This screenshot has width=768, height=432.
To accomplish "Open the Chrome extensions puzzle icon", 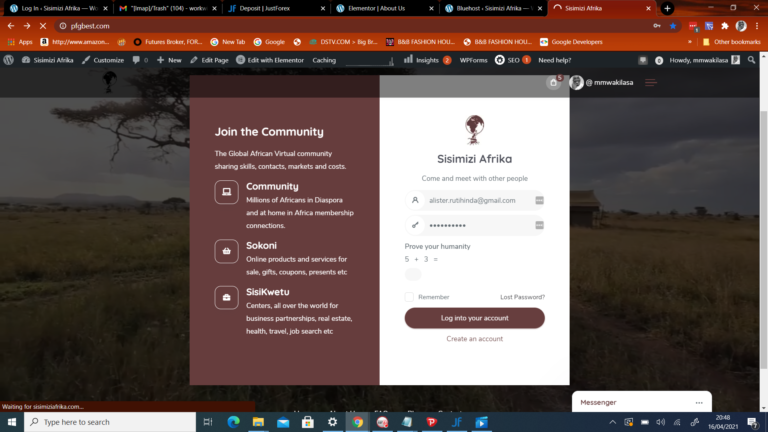I will (x=725, y=26).
